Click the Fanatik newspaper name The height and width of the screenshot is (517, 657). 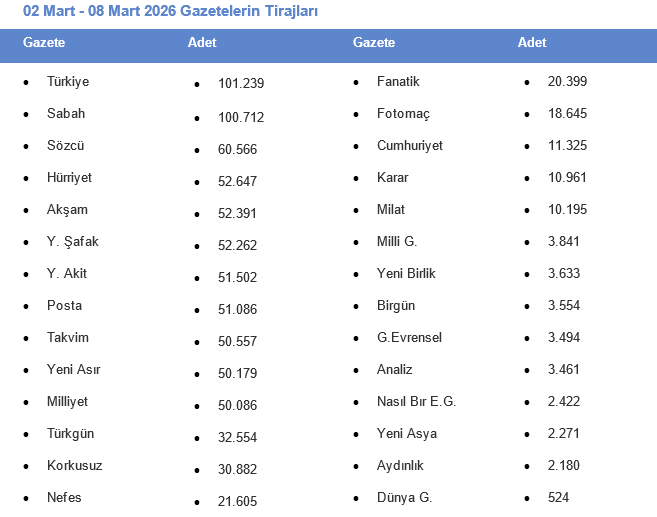click(x=398, y=82)
